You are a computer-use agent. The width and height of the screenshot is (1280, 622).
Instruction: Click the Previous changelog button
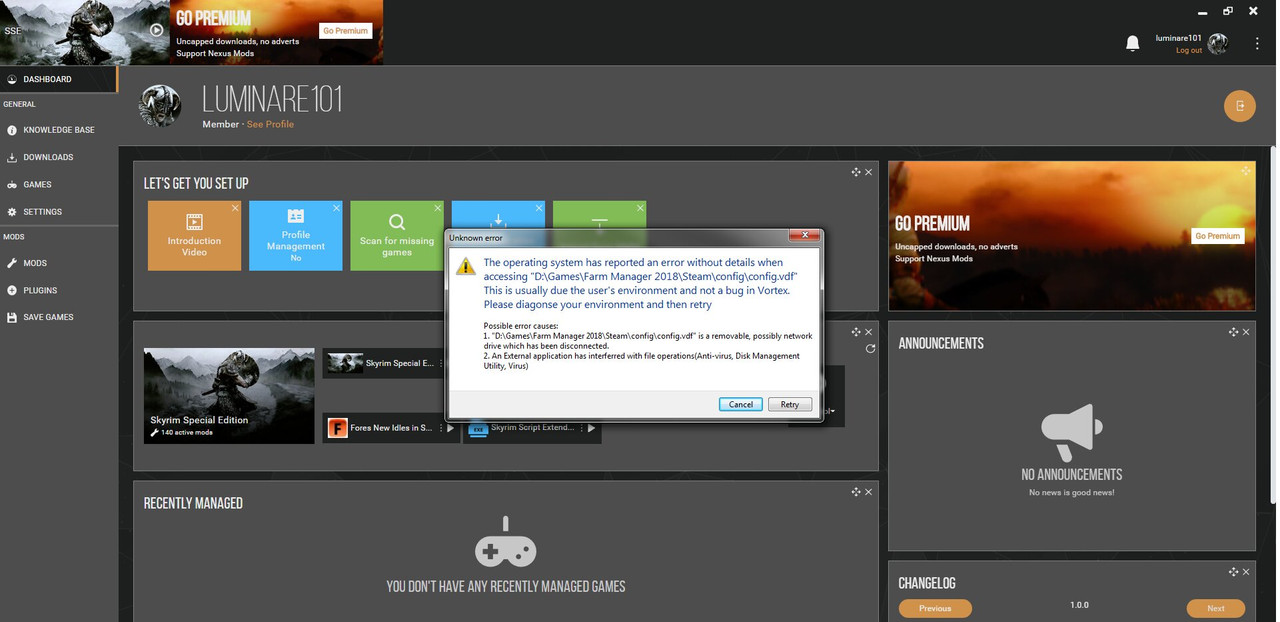[x=935, y=608]
